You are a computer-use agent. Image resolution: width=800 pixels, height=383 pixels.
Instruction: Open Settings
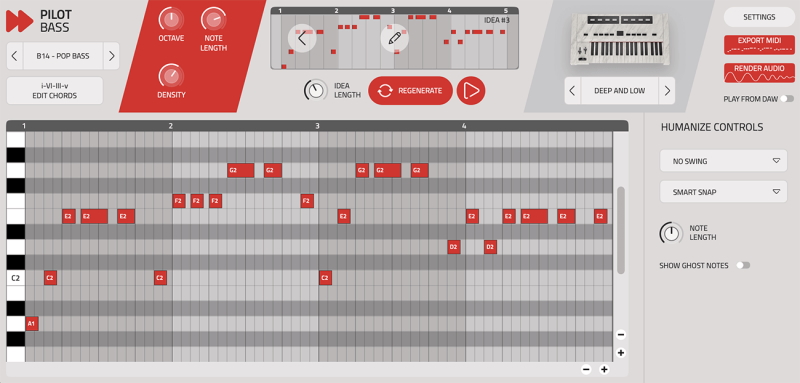[x=759, y=17]
